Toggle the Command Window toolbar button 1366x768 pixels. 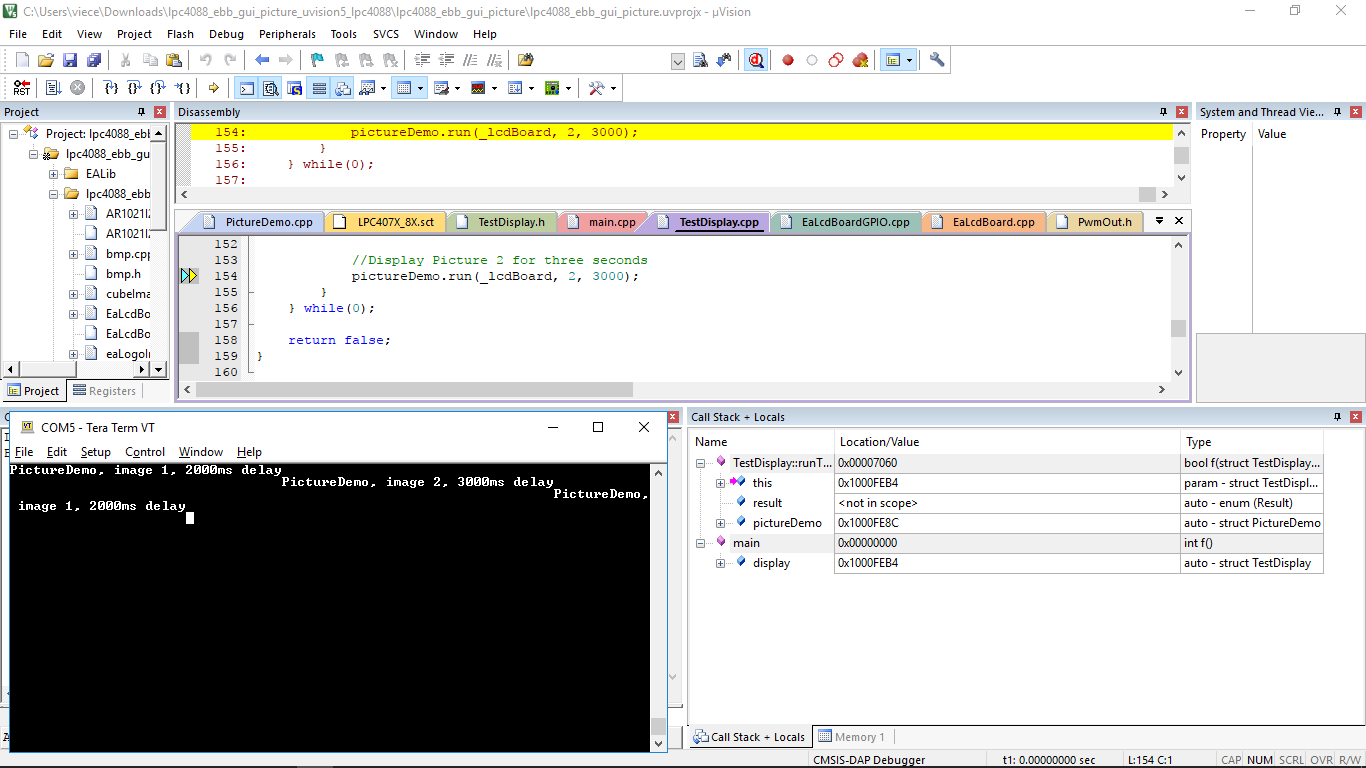tap(246, 88)
